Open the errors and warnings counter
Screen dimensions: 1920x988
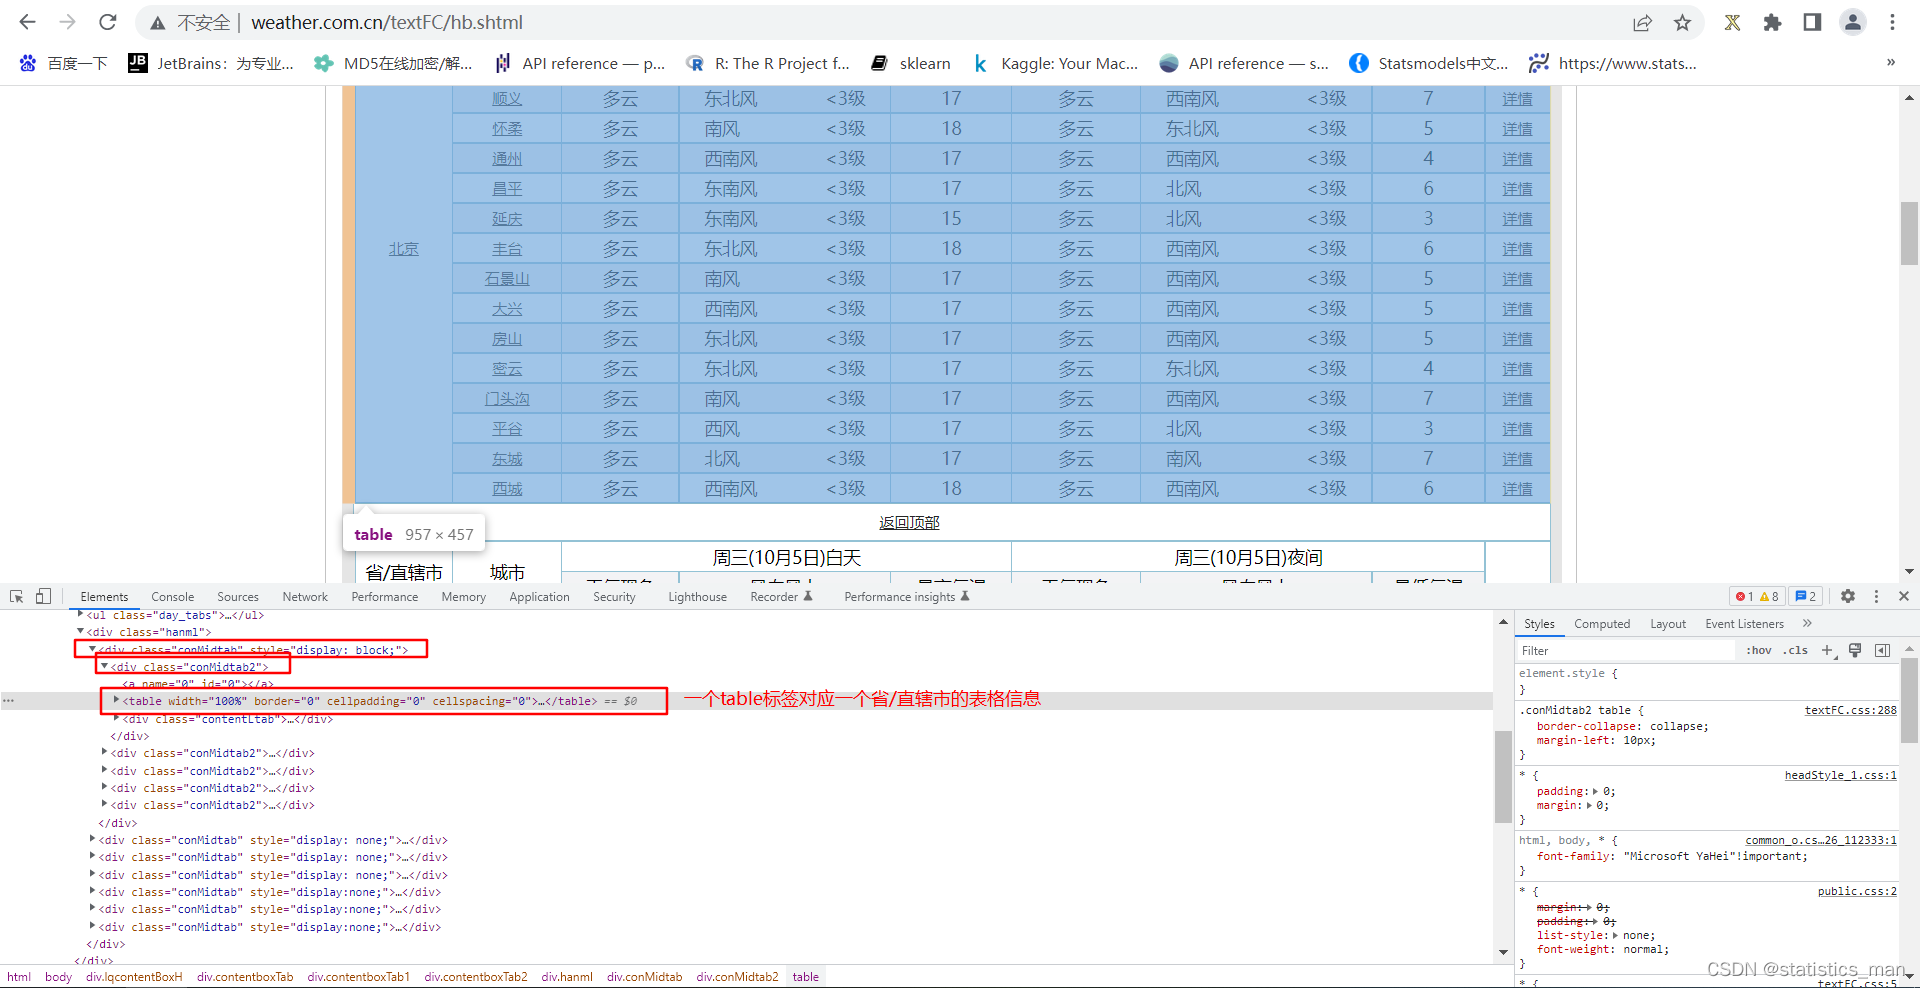click(x=1758, y=596)
